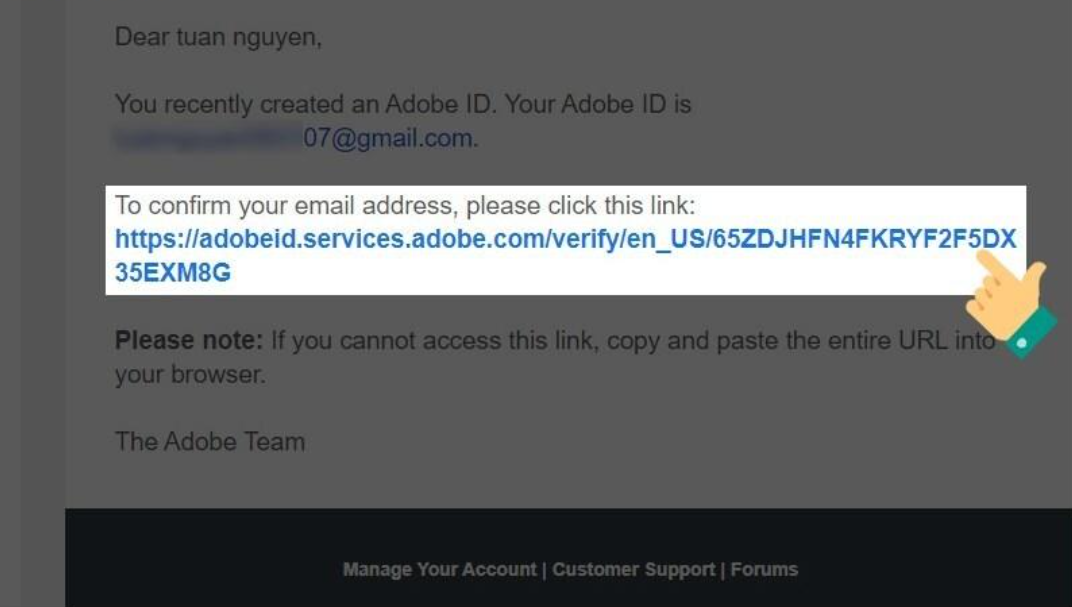
Task: Click the 35EXM8G continuation of the link
Action: click(x=173, y=273)
